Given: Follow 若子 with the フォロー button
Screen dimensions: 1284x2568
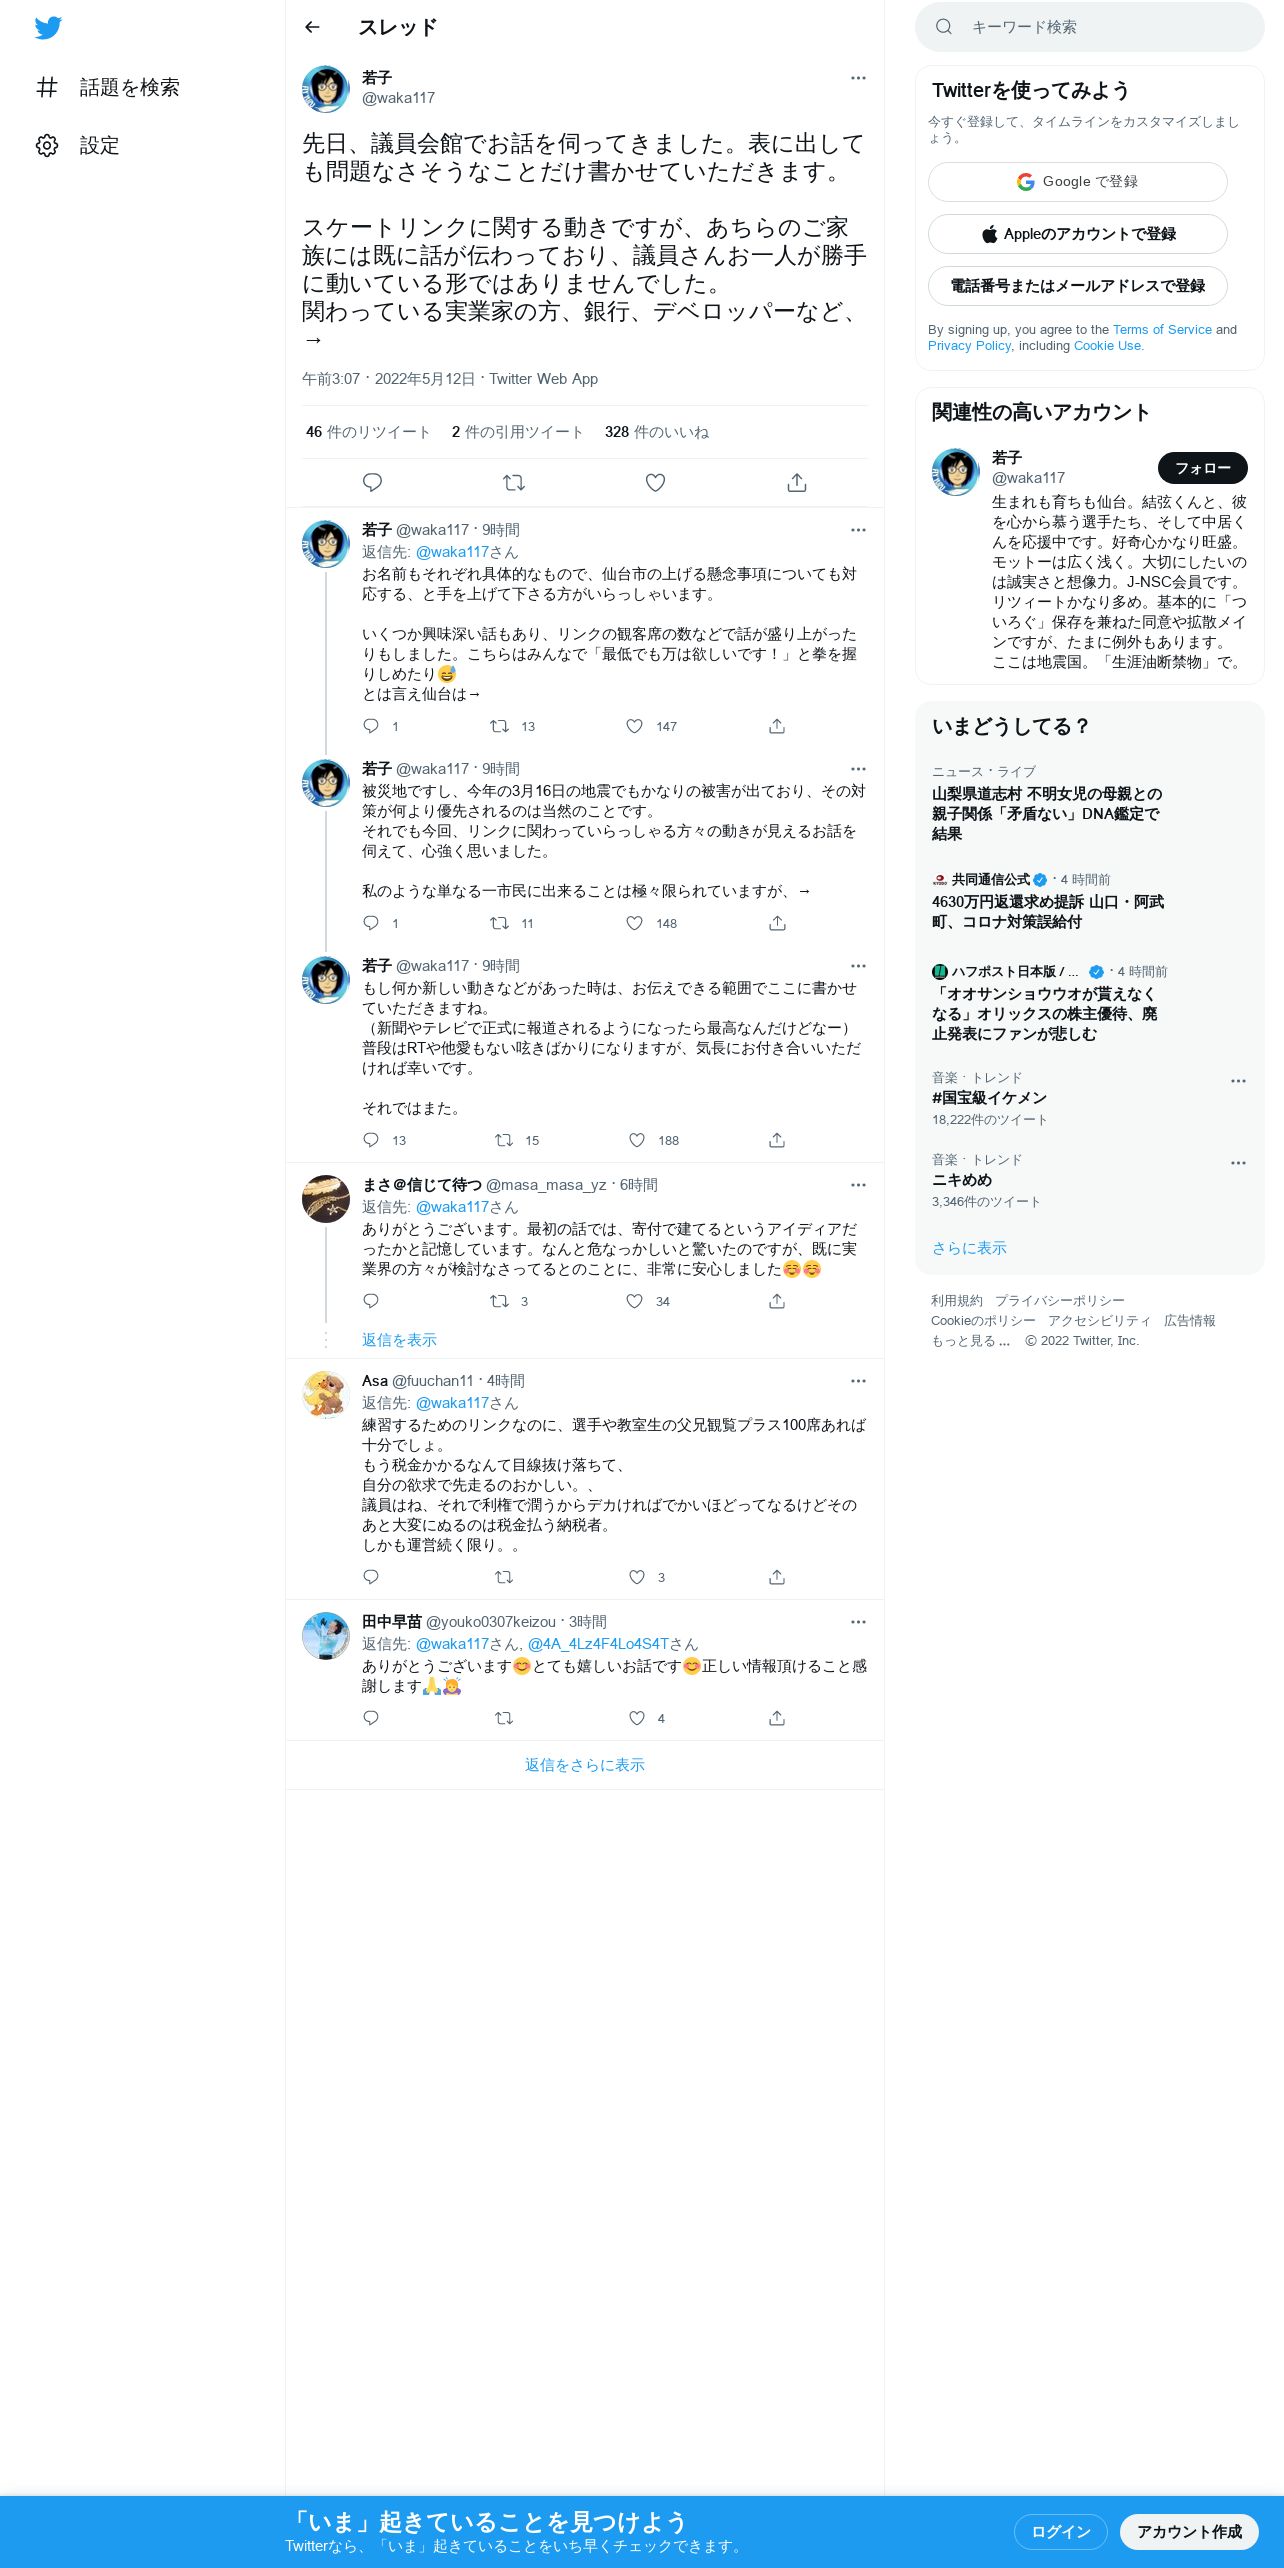Looking at the screenshot, I should coord(1203,468).
